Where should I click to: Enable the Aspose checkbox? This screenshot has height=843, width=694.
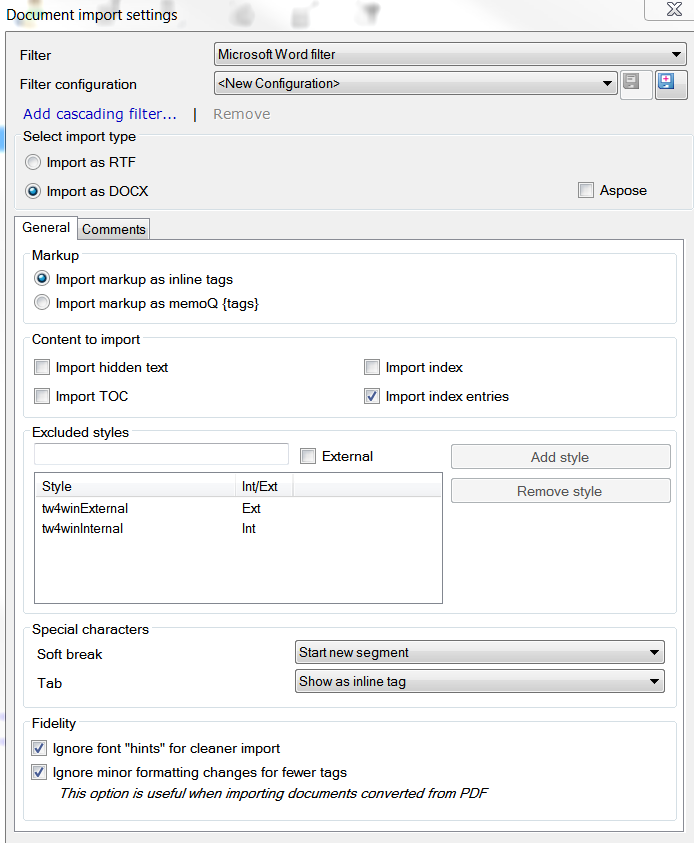click(x=586, y=190)
